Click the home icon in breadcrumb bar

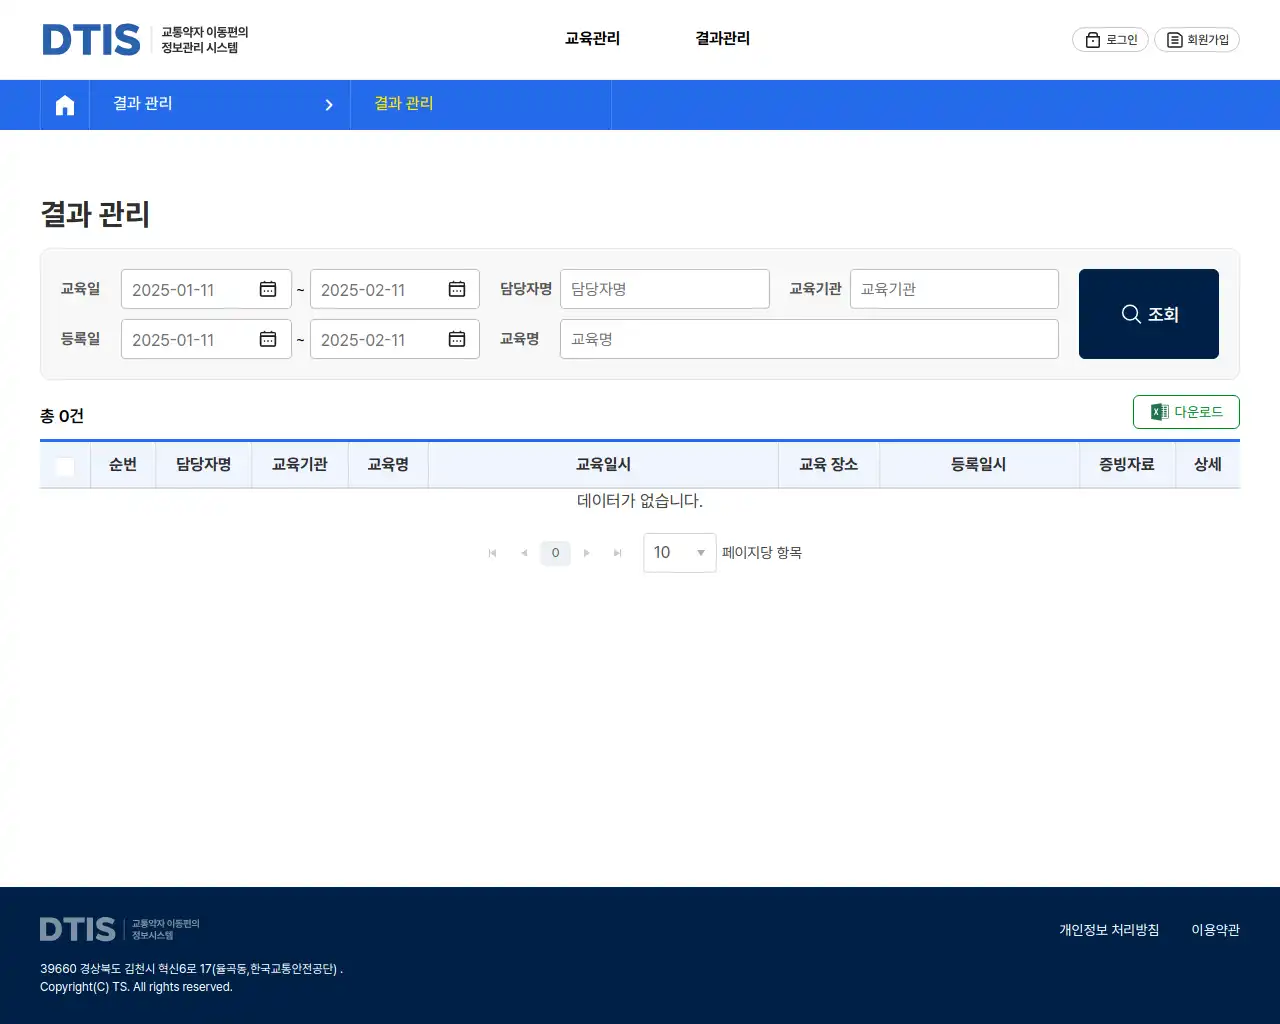[65, 105]
